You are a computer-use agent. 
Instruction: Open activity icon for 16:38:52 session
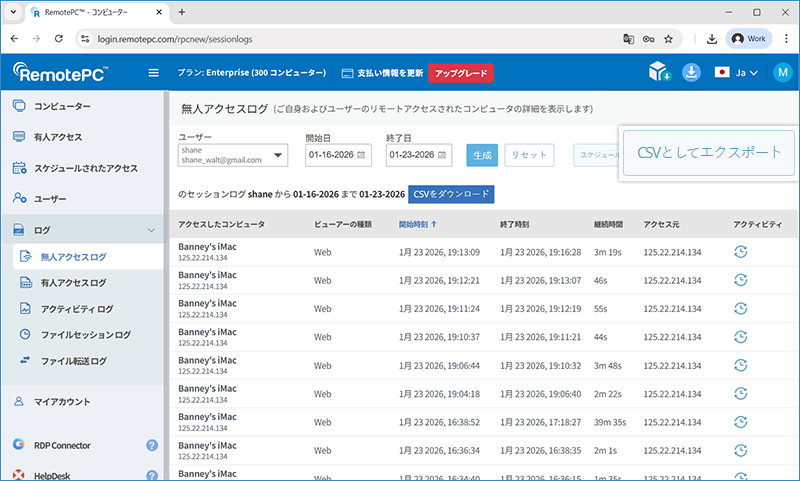740,422
